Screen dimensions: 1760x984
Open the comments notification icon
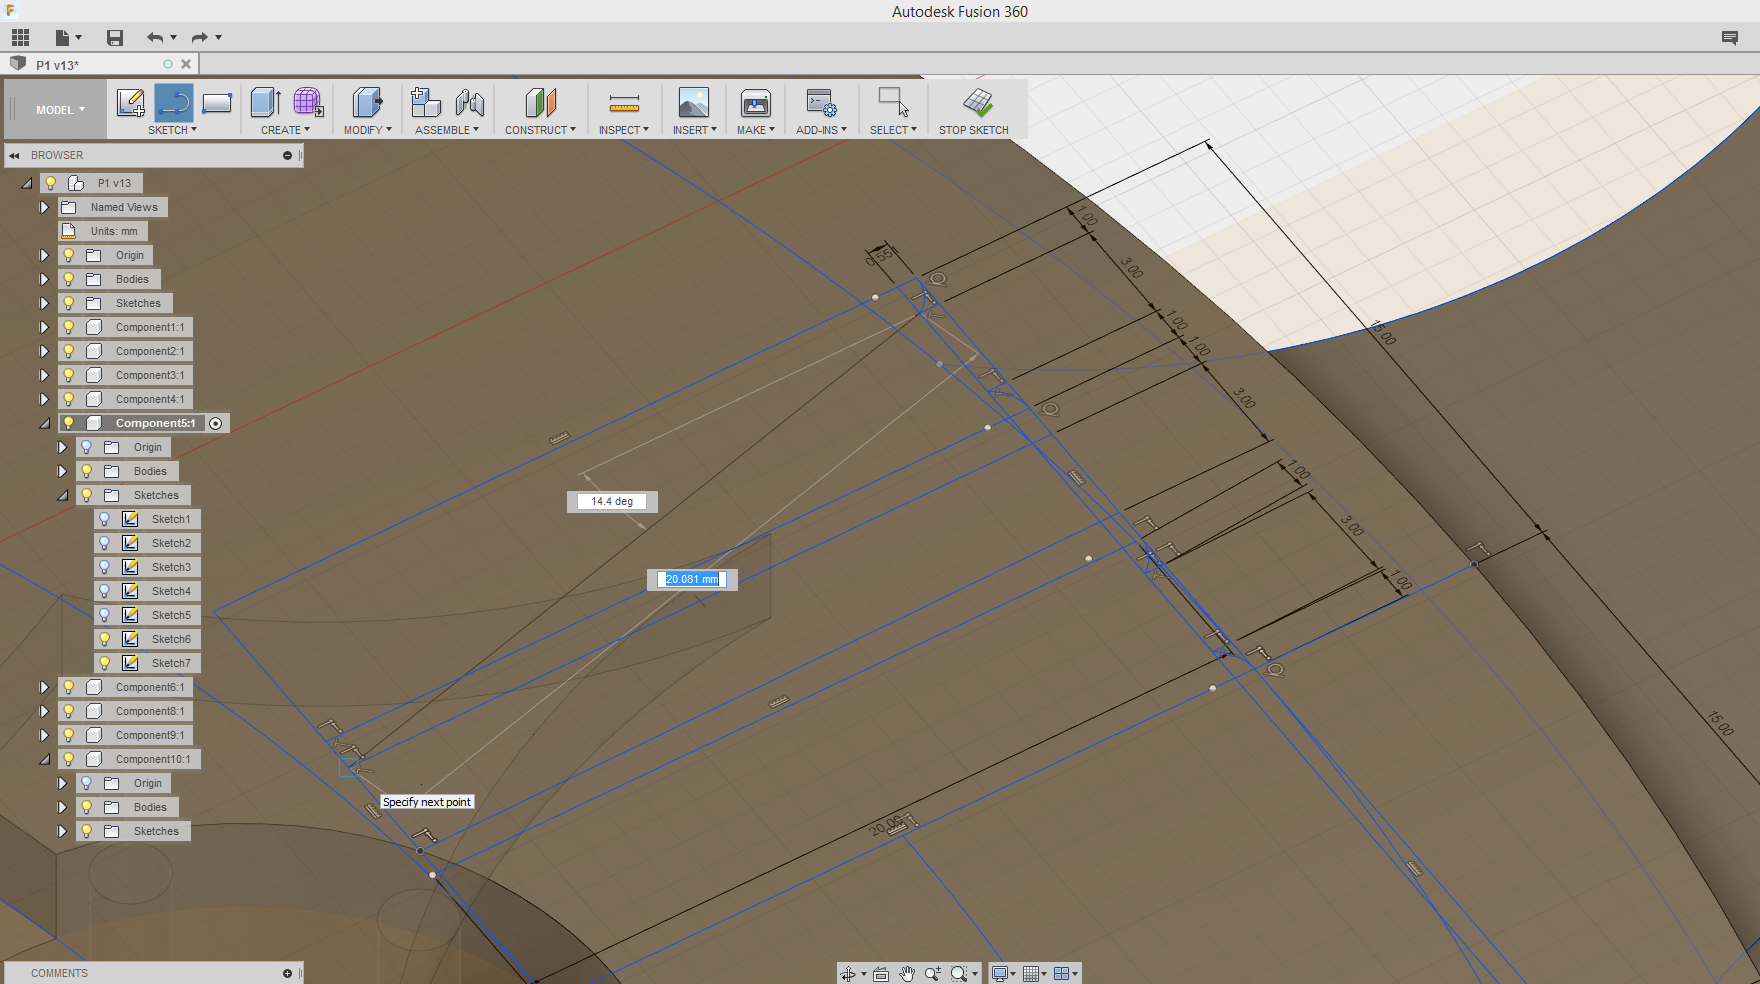(x=1730, y=38)
